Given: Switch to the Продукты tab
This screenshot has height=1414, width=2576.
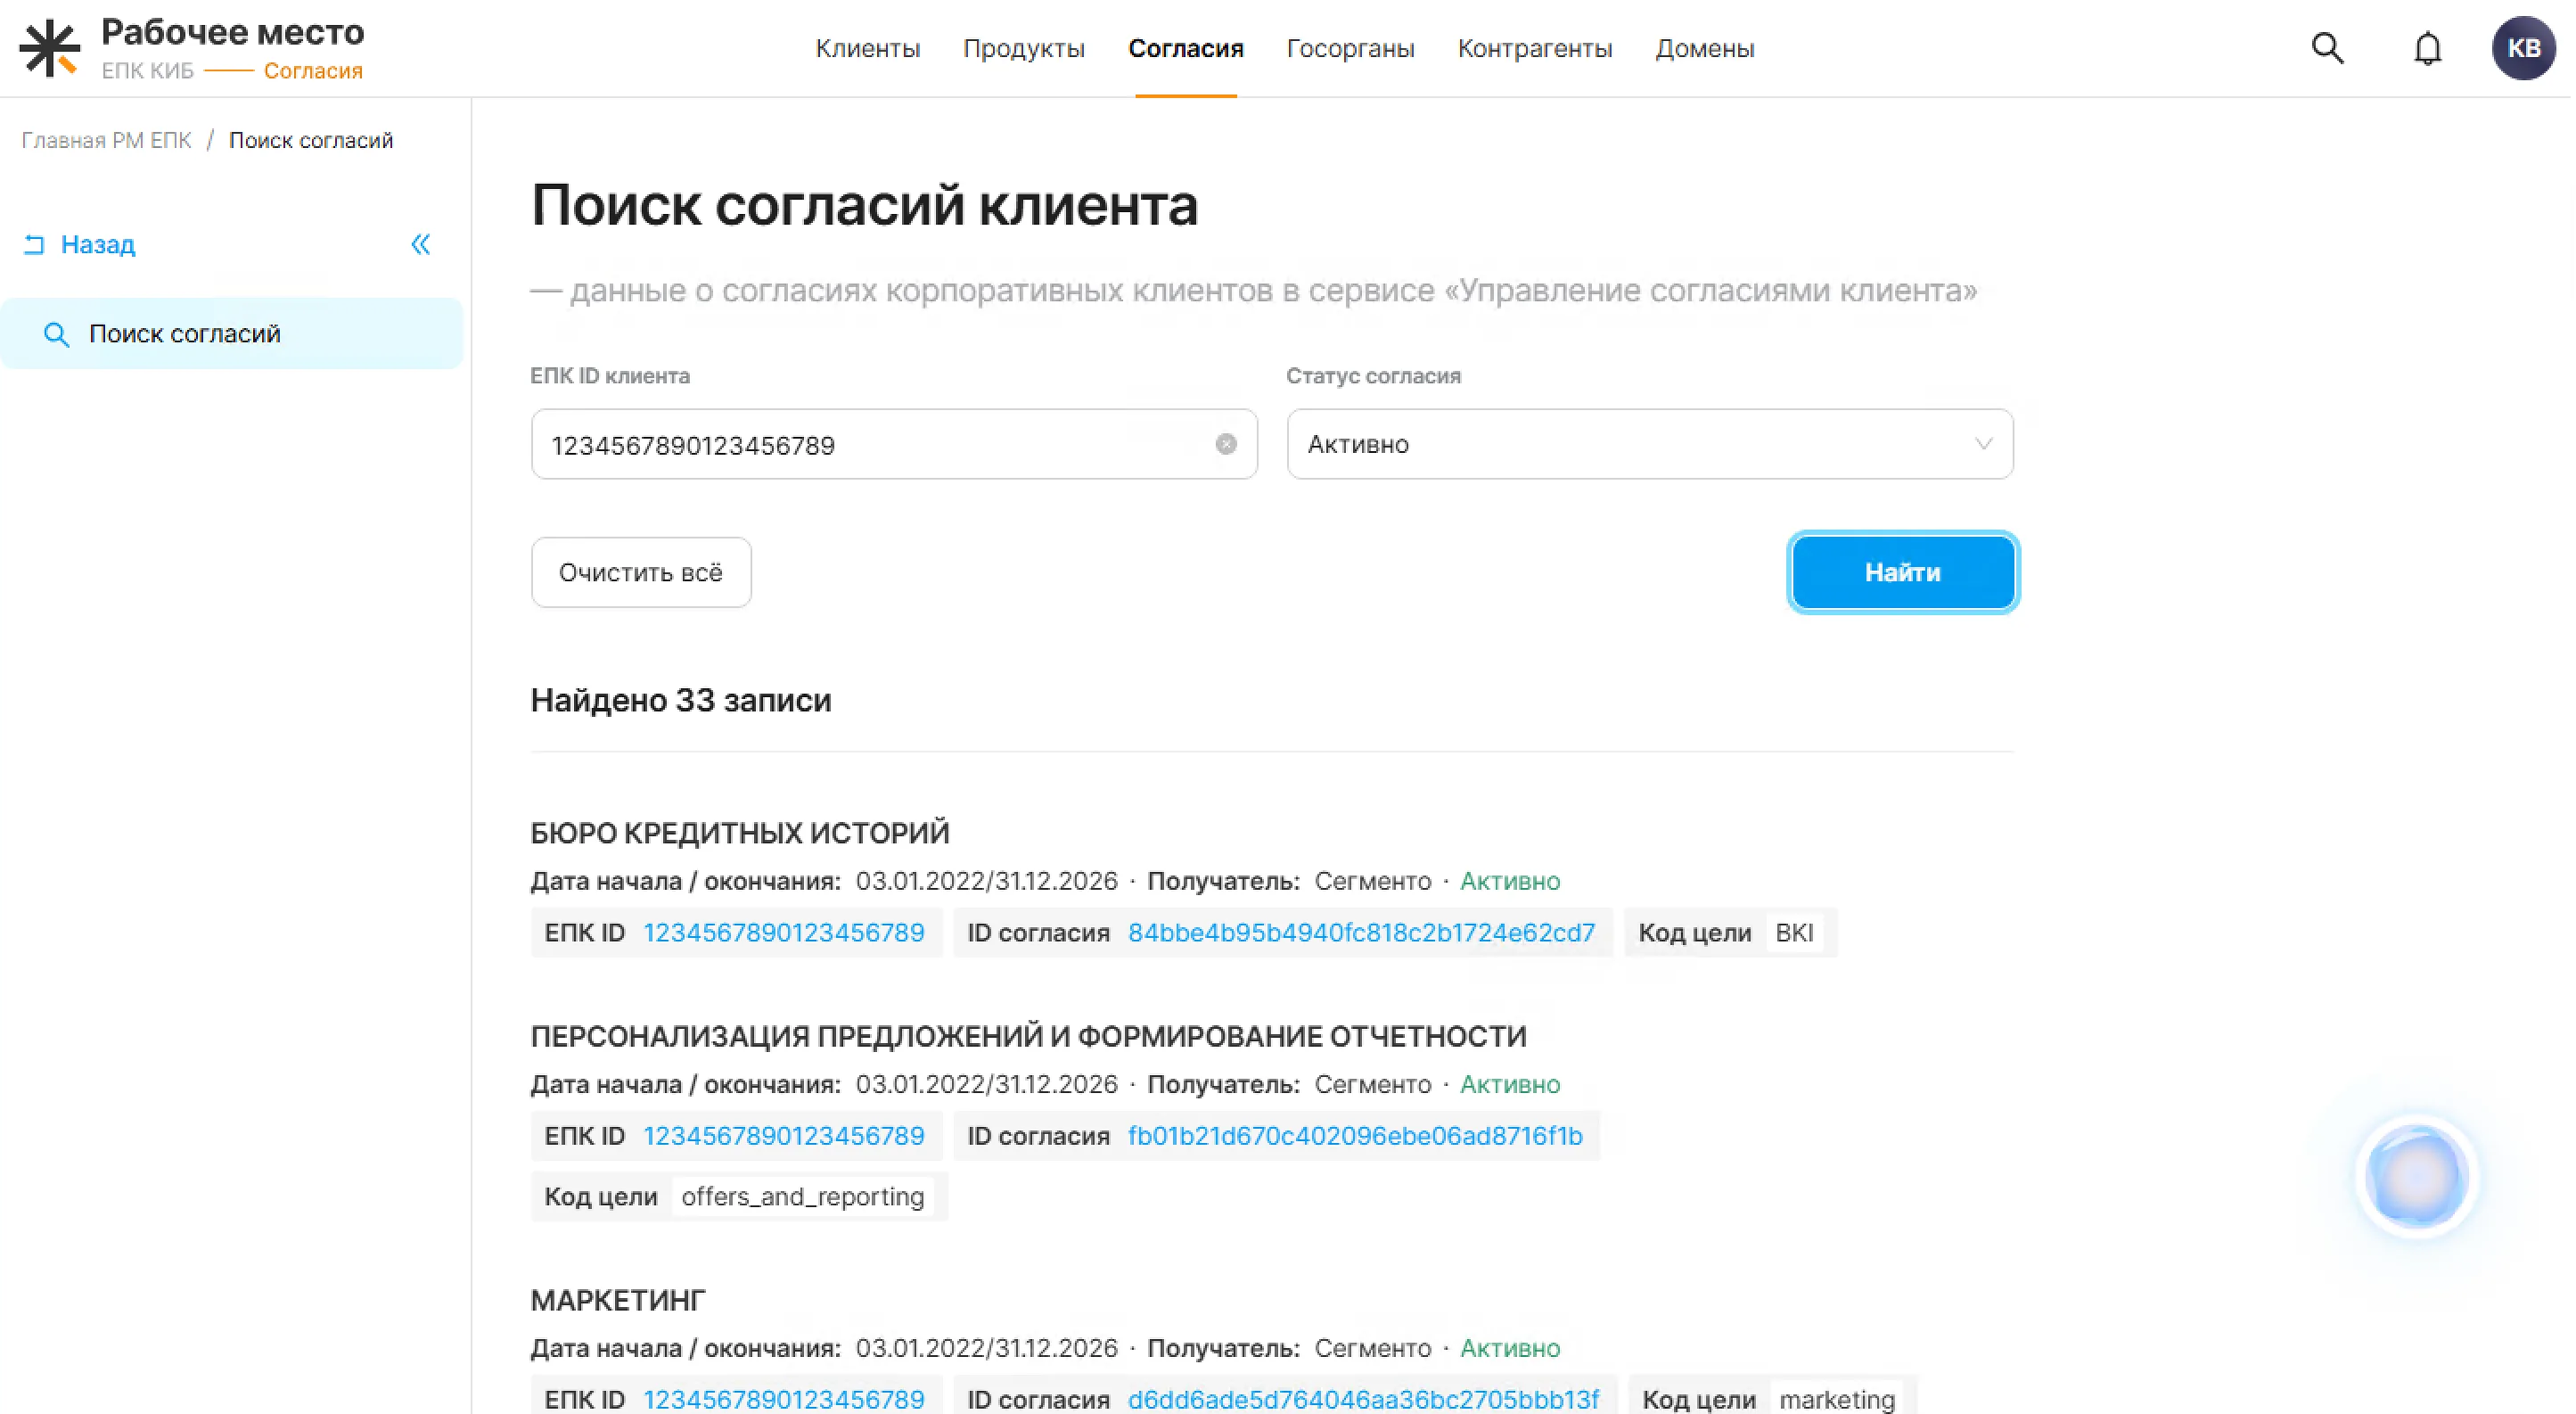Looking at the screenshot, I should point(1025,49).
